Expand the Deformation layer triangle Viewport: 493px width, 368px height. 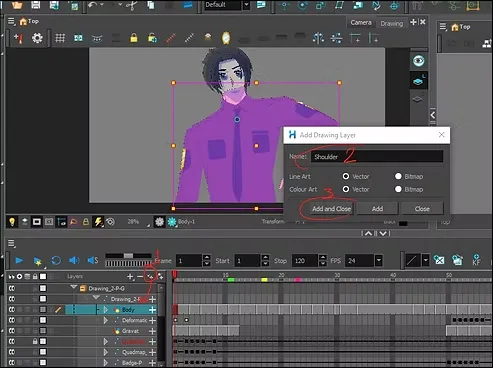click(105, 320)
